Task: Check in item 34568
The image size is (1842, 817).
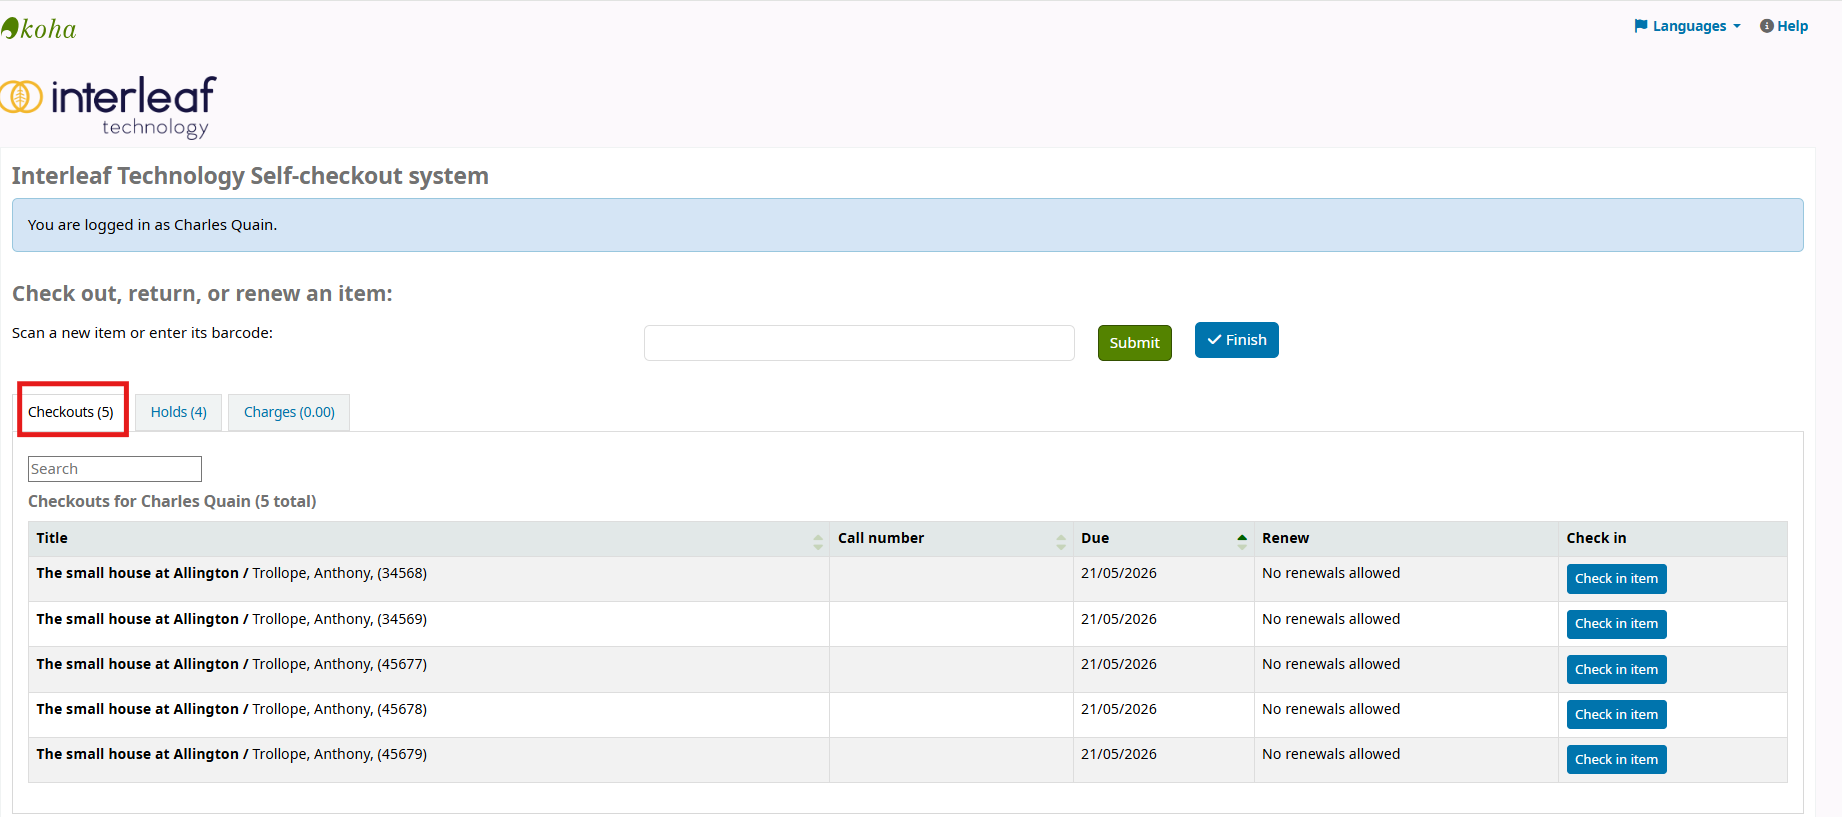Action: pos(1616,579)
